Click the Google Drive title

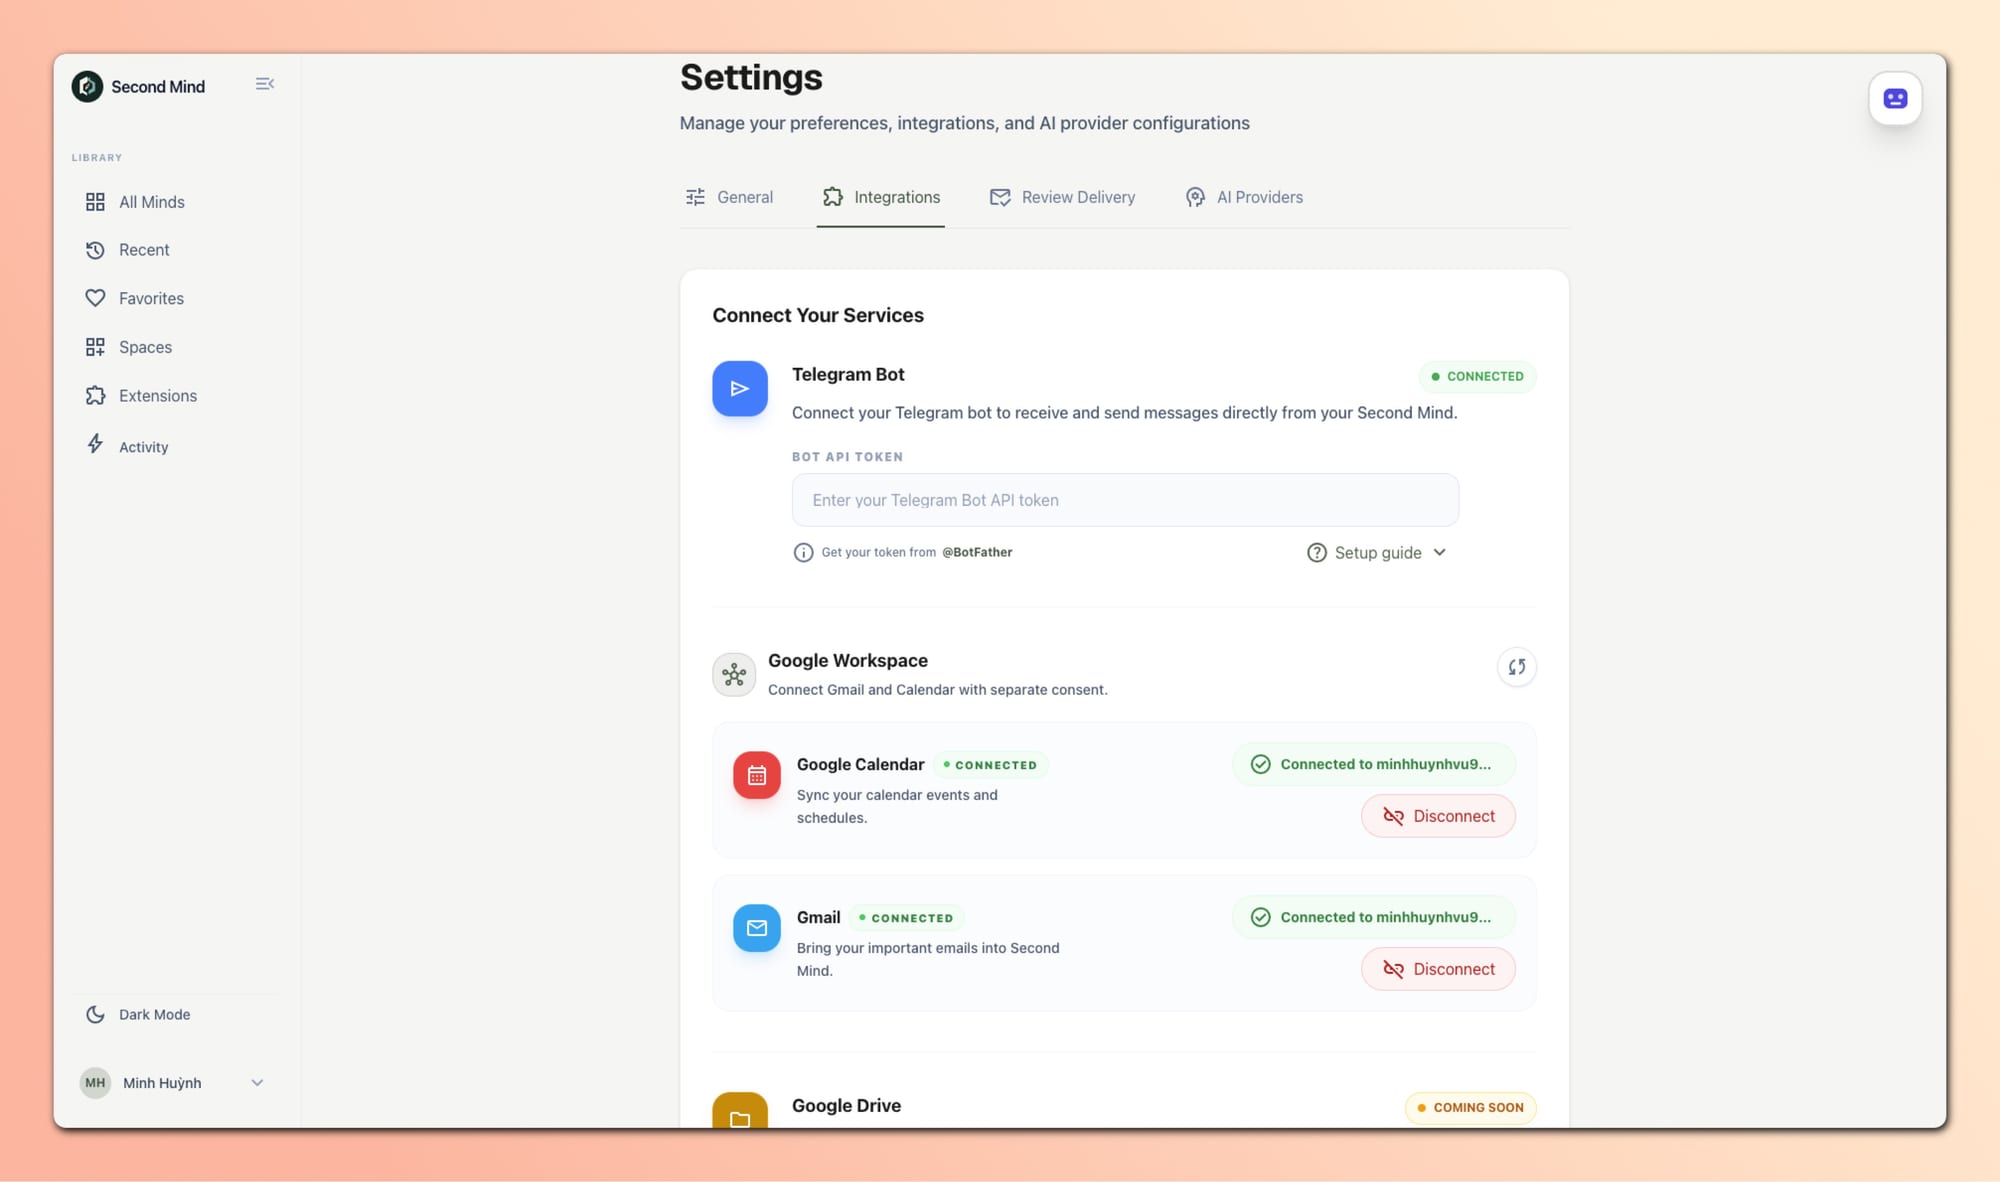846,1105
